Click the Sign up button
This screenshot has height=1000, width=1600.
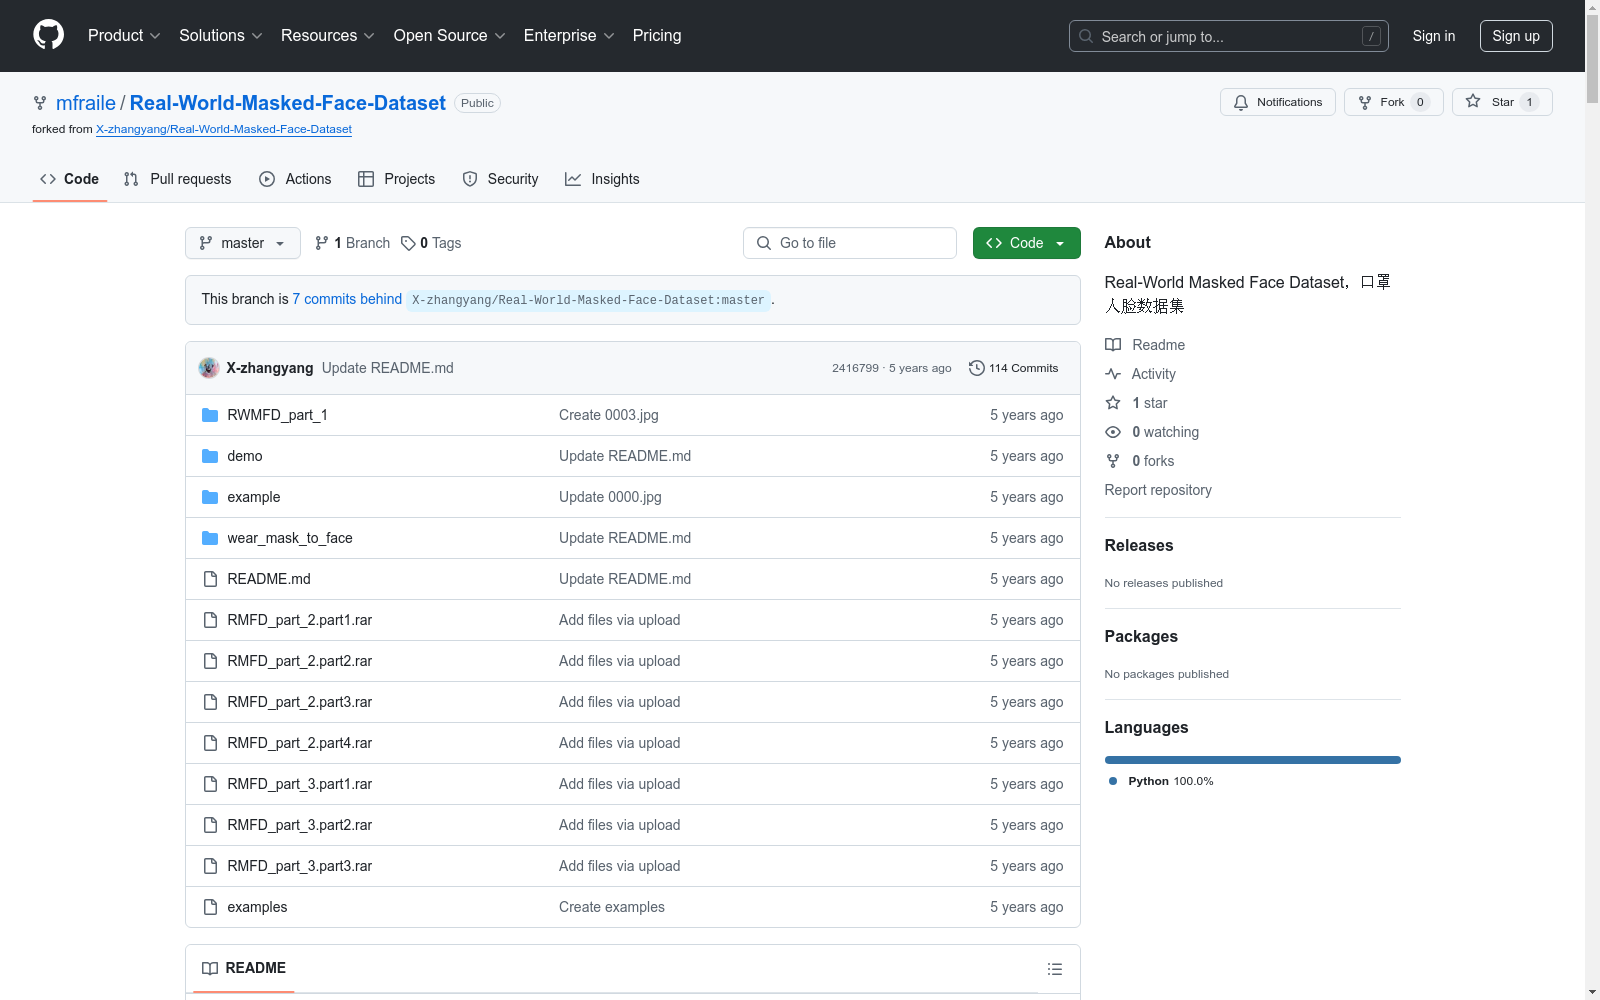click(x=1516, y=36)
